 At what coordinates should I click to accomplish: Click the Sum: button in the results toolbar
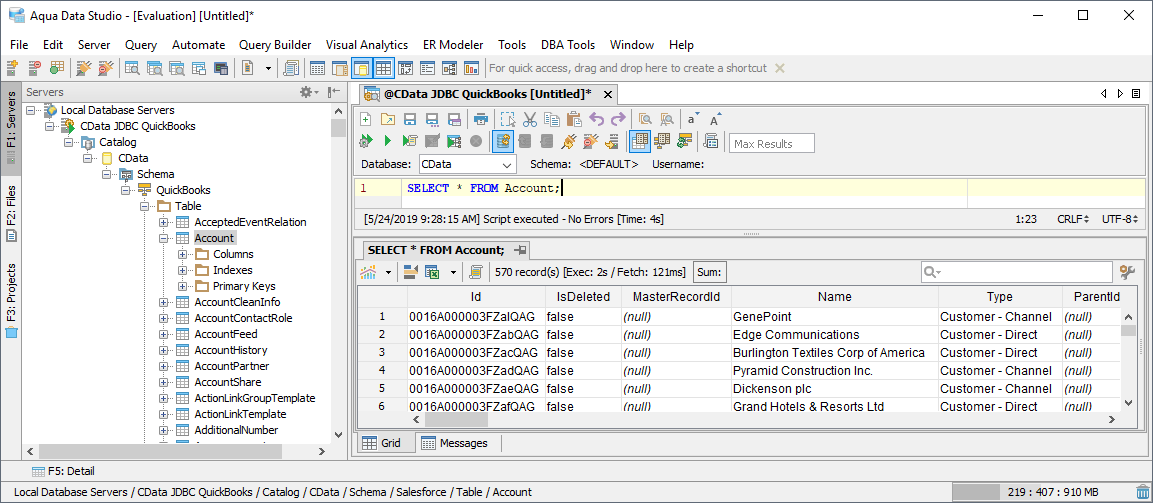[x=710, y=272]
